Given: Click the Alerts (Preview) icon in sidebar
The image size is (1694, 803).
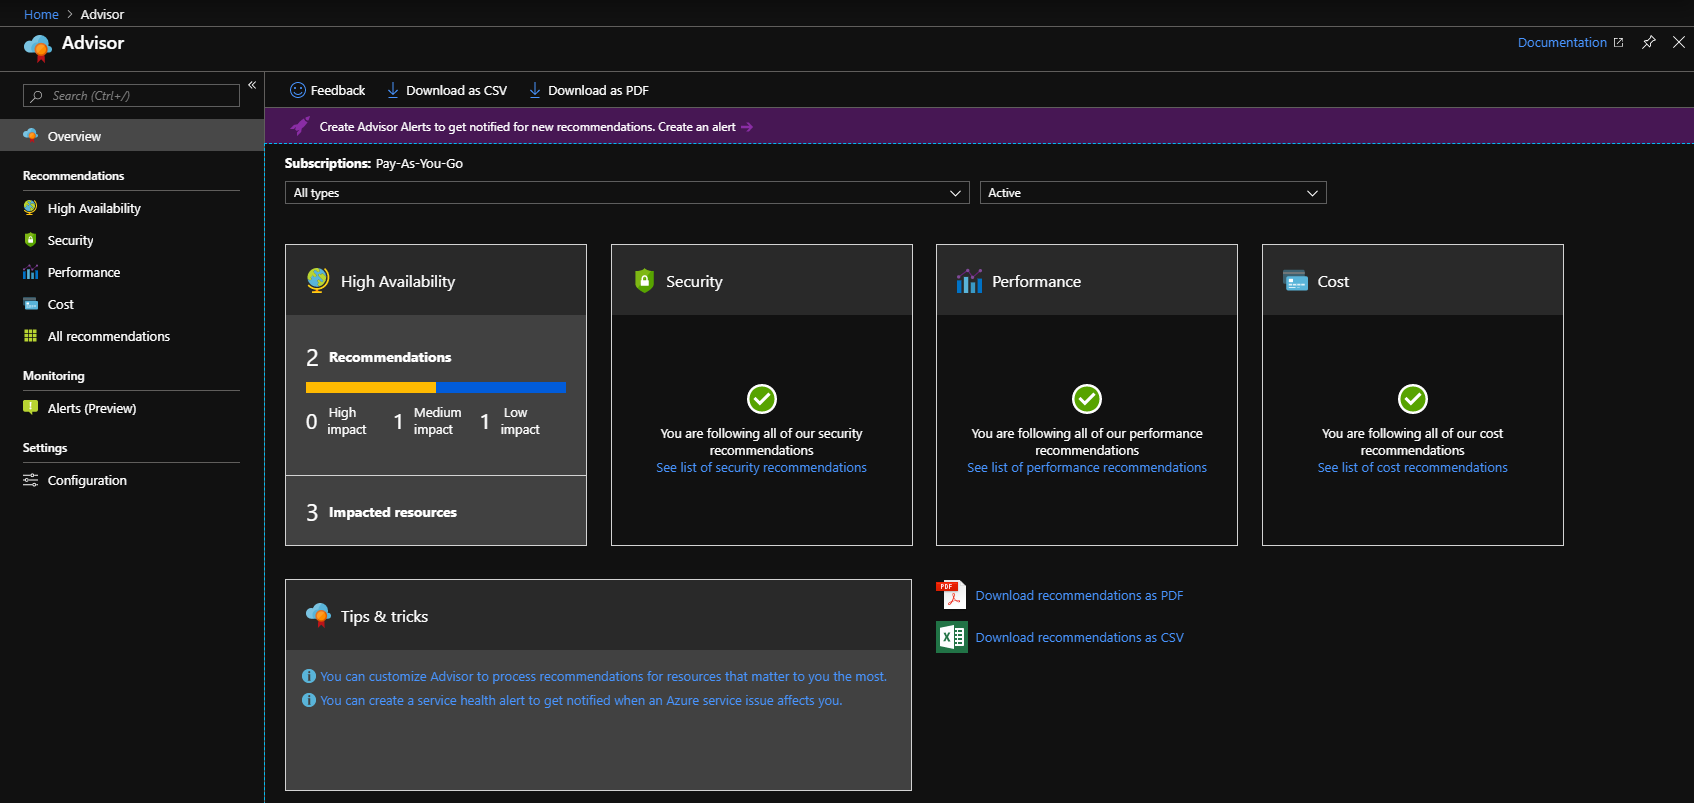Looking at the screenshot, I should click(30, 408).
